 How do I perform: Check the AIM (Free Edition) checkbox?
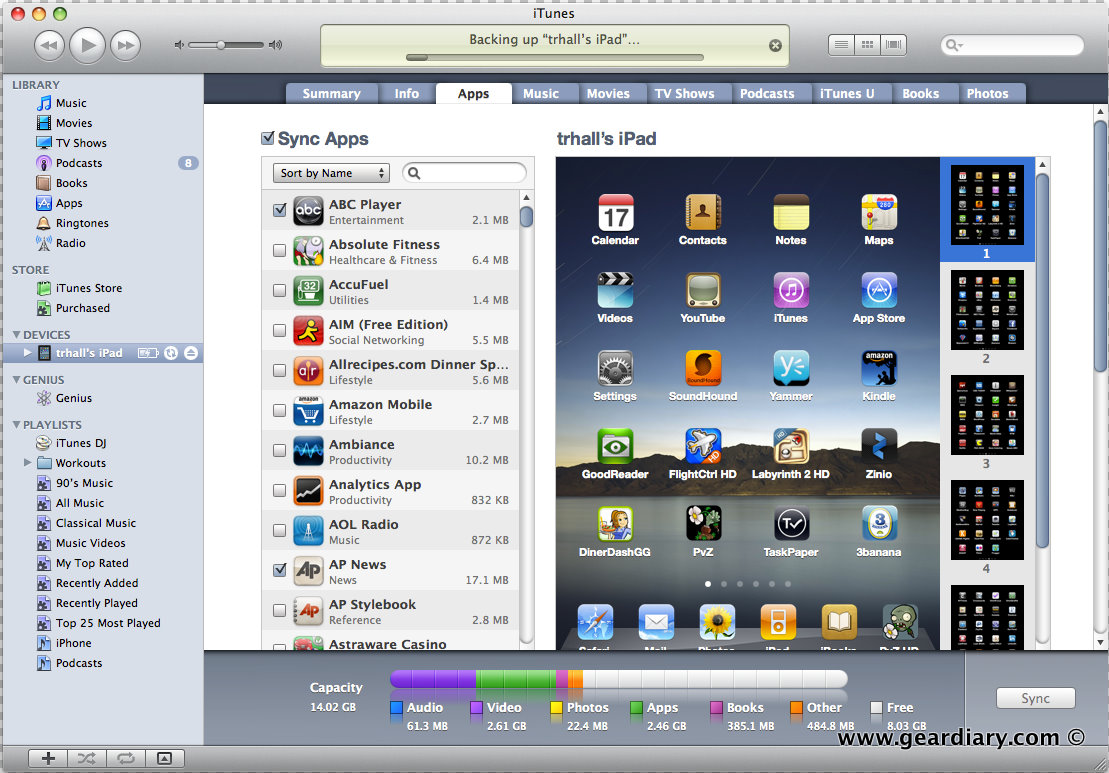pyautogui.click(x=279, y=330)
